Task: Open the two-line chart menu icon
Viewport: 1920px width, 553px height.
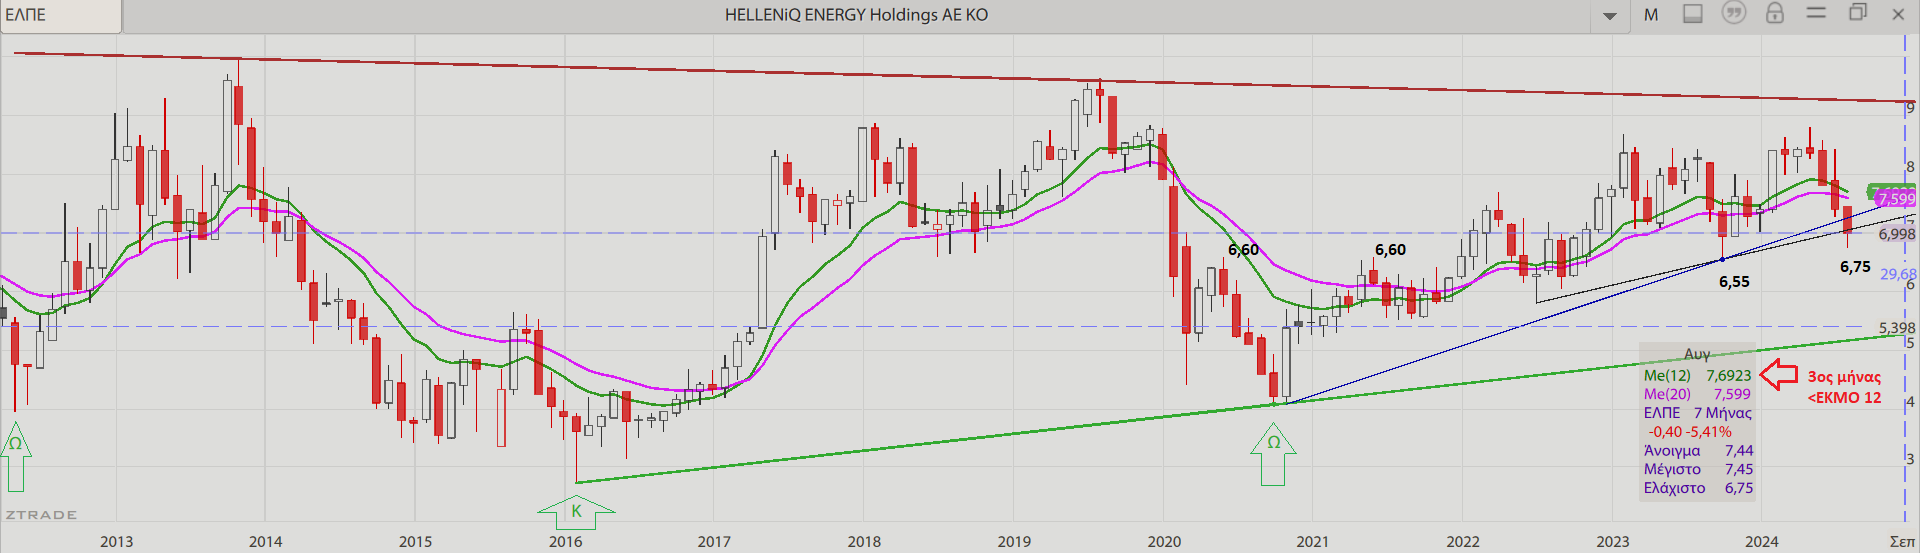Action: pyautogui.click(x=1816, y=12)
